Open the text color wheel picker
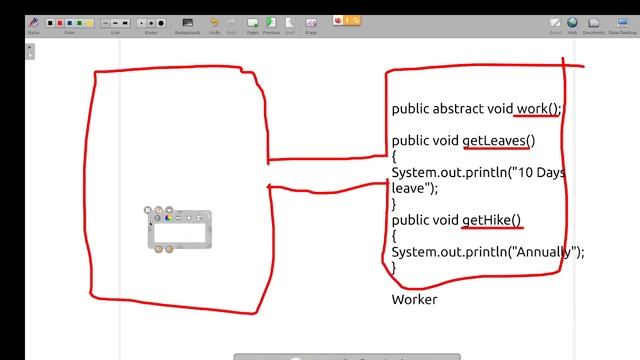The width and height of the screenshot is (640, 360). (x=168, y=218)
